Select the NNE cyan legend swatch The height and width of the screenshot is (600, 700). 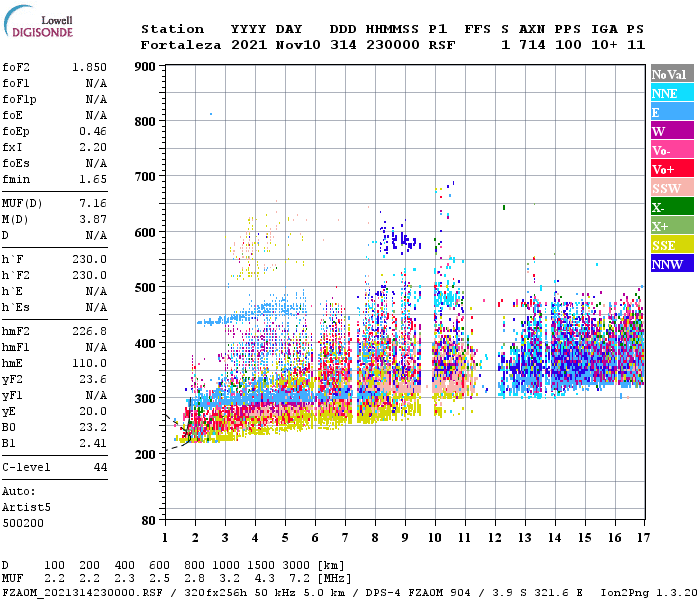(672, 93)
